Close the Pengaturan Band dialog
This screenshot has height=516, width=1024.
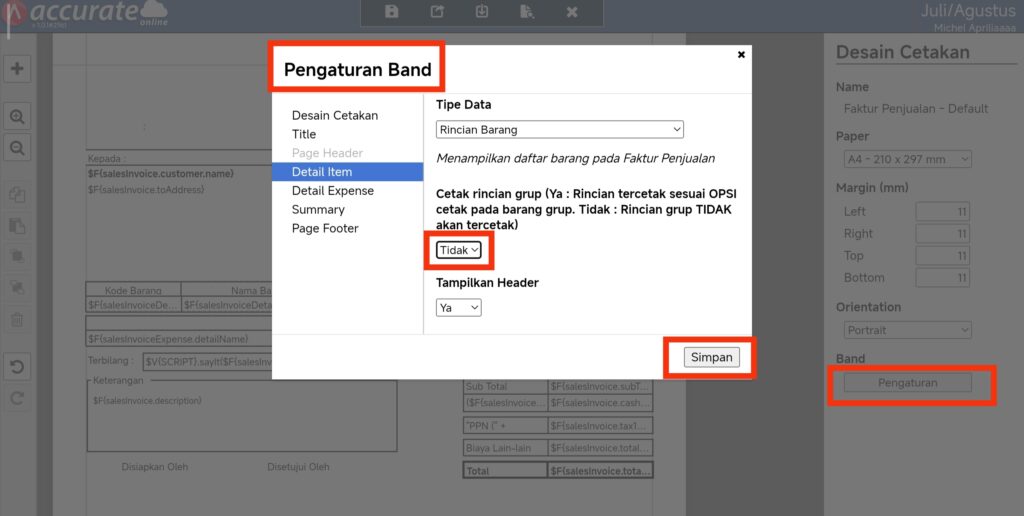click(x=741, y=55)
